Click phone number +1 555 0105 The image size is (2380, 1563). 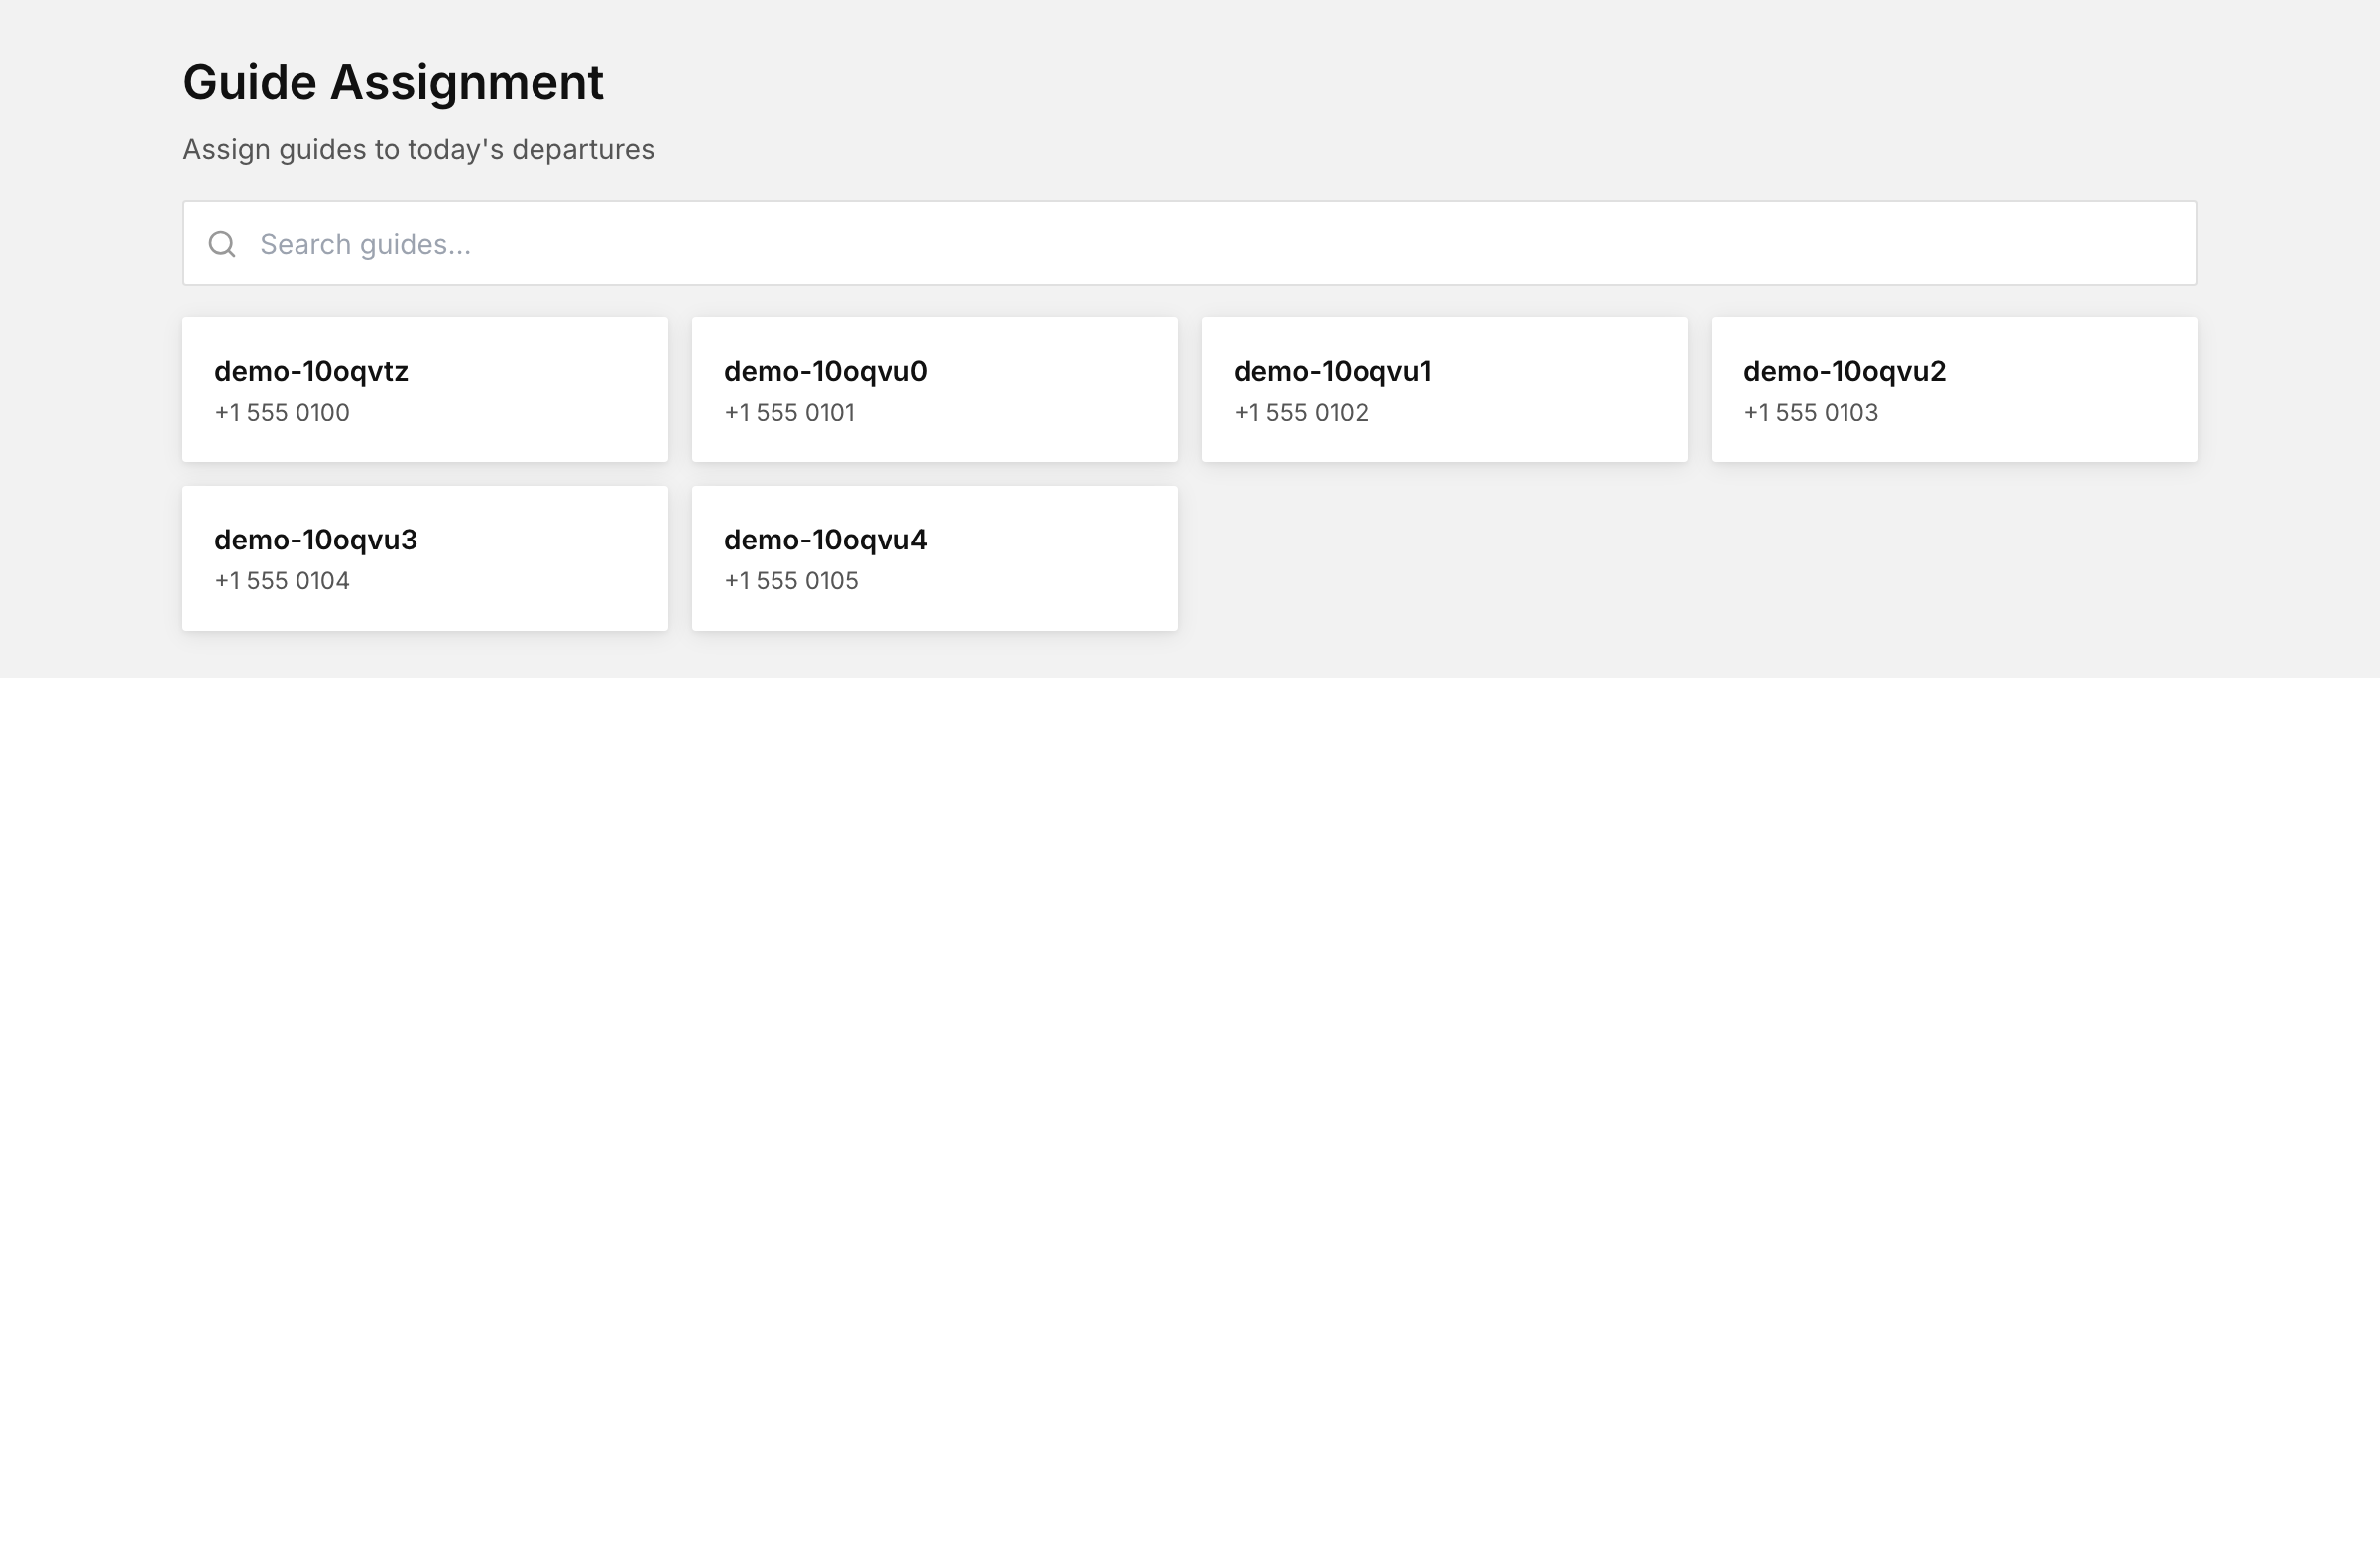[x=791, y=581]
